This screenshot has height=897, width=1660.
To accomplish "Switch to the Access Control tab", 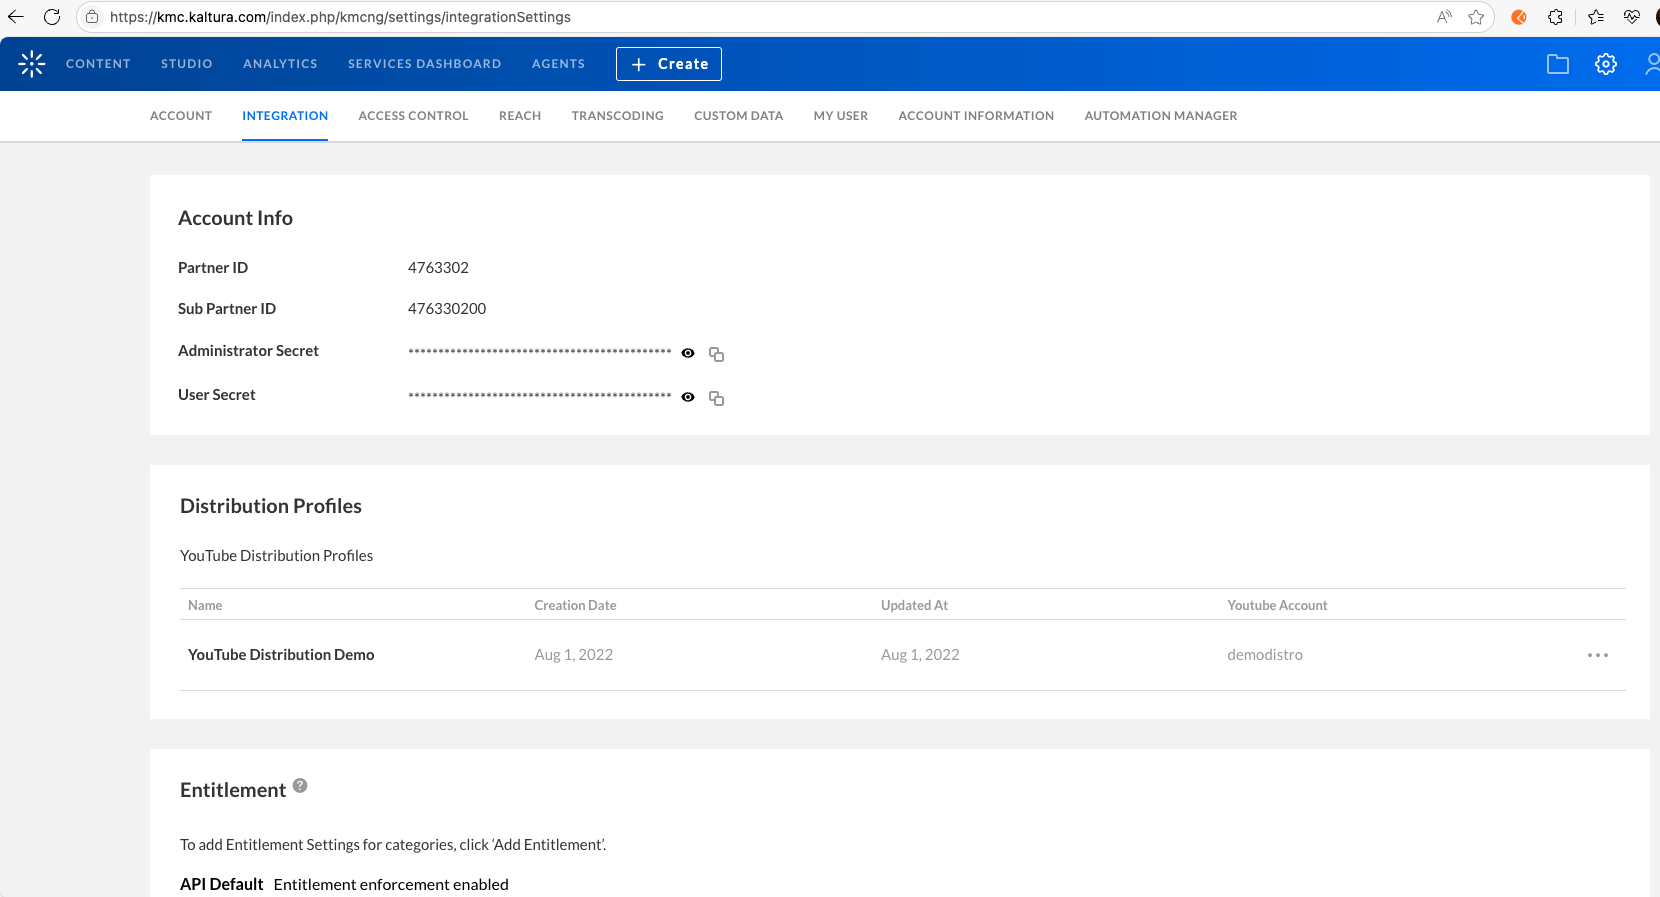I will (x=413, y=116).
